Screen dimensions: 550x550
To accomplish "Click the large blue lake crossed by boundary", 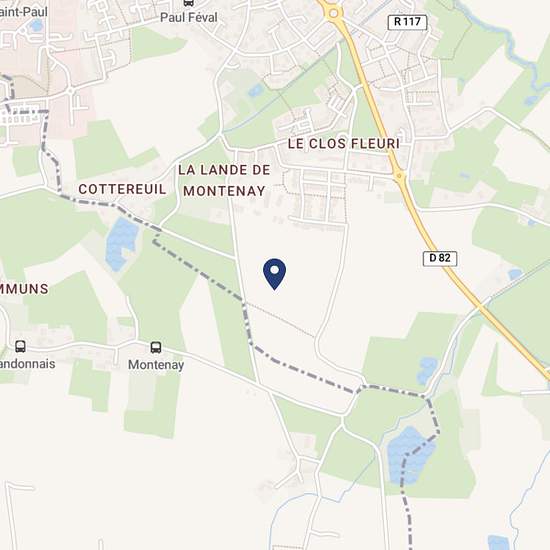I will [411, 455].
